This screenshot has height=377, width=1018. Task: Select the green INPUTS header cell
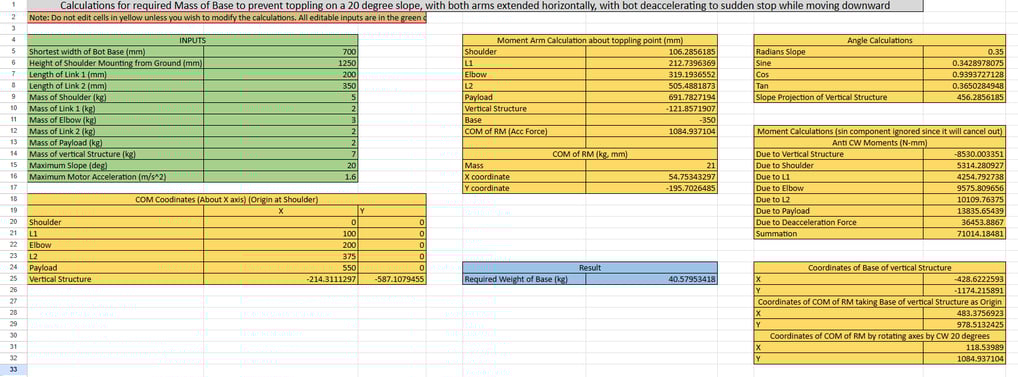click(192, 40)
